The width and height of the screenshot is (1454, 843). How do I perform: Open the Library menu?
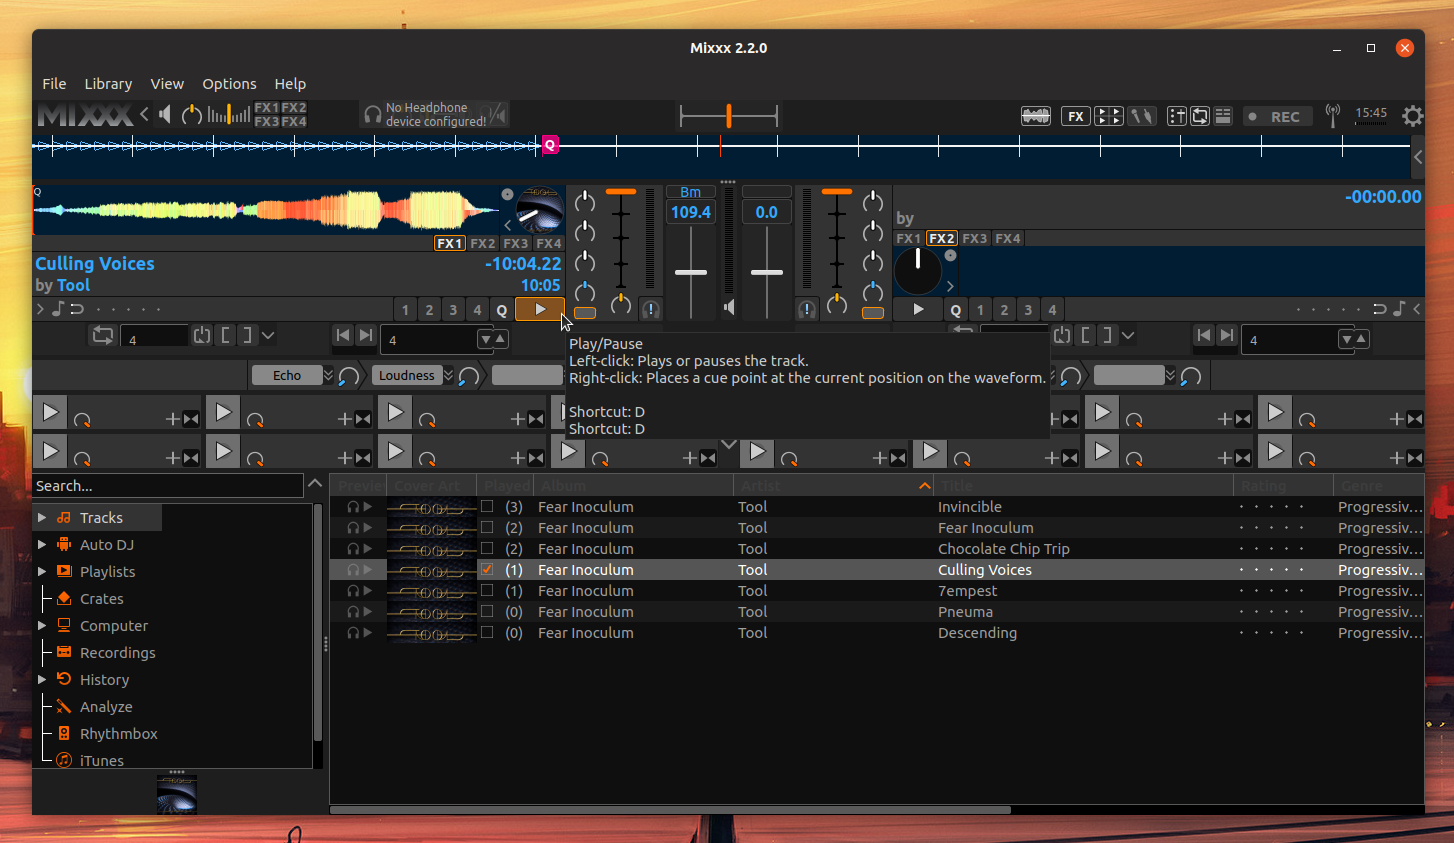[x=108, y=84]
